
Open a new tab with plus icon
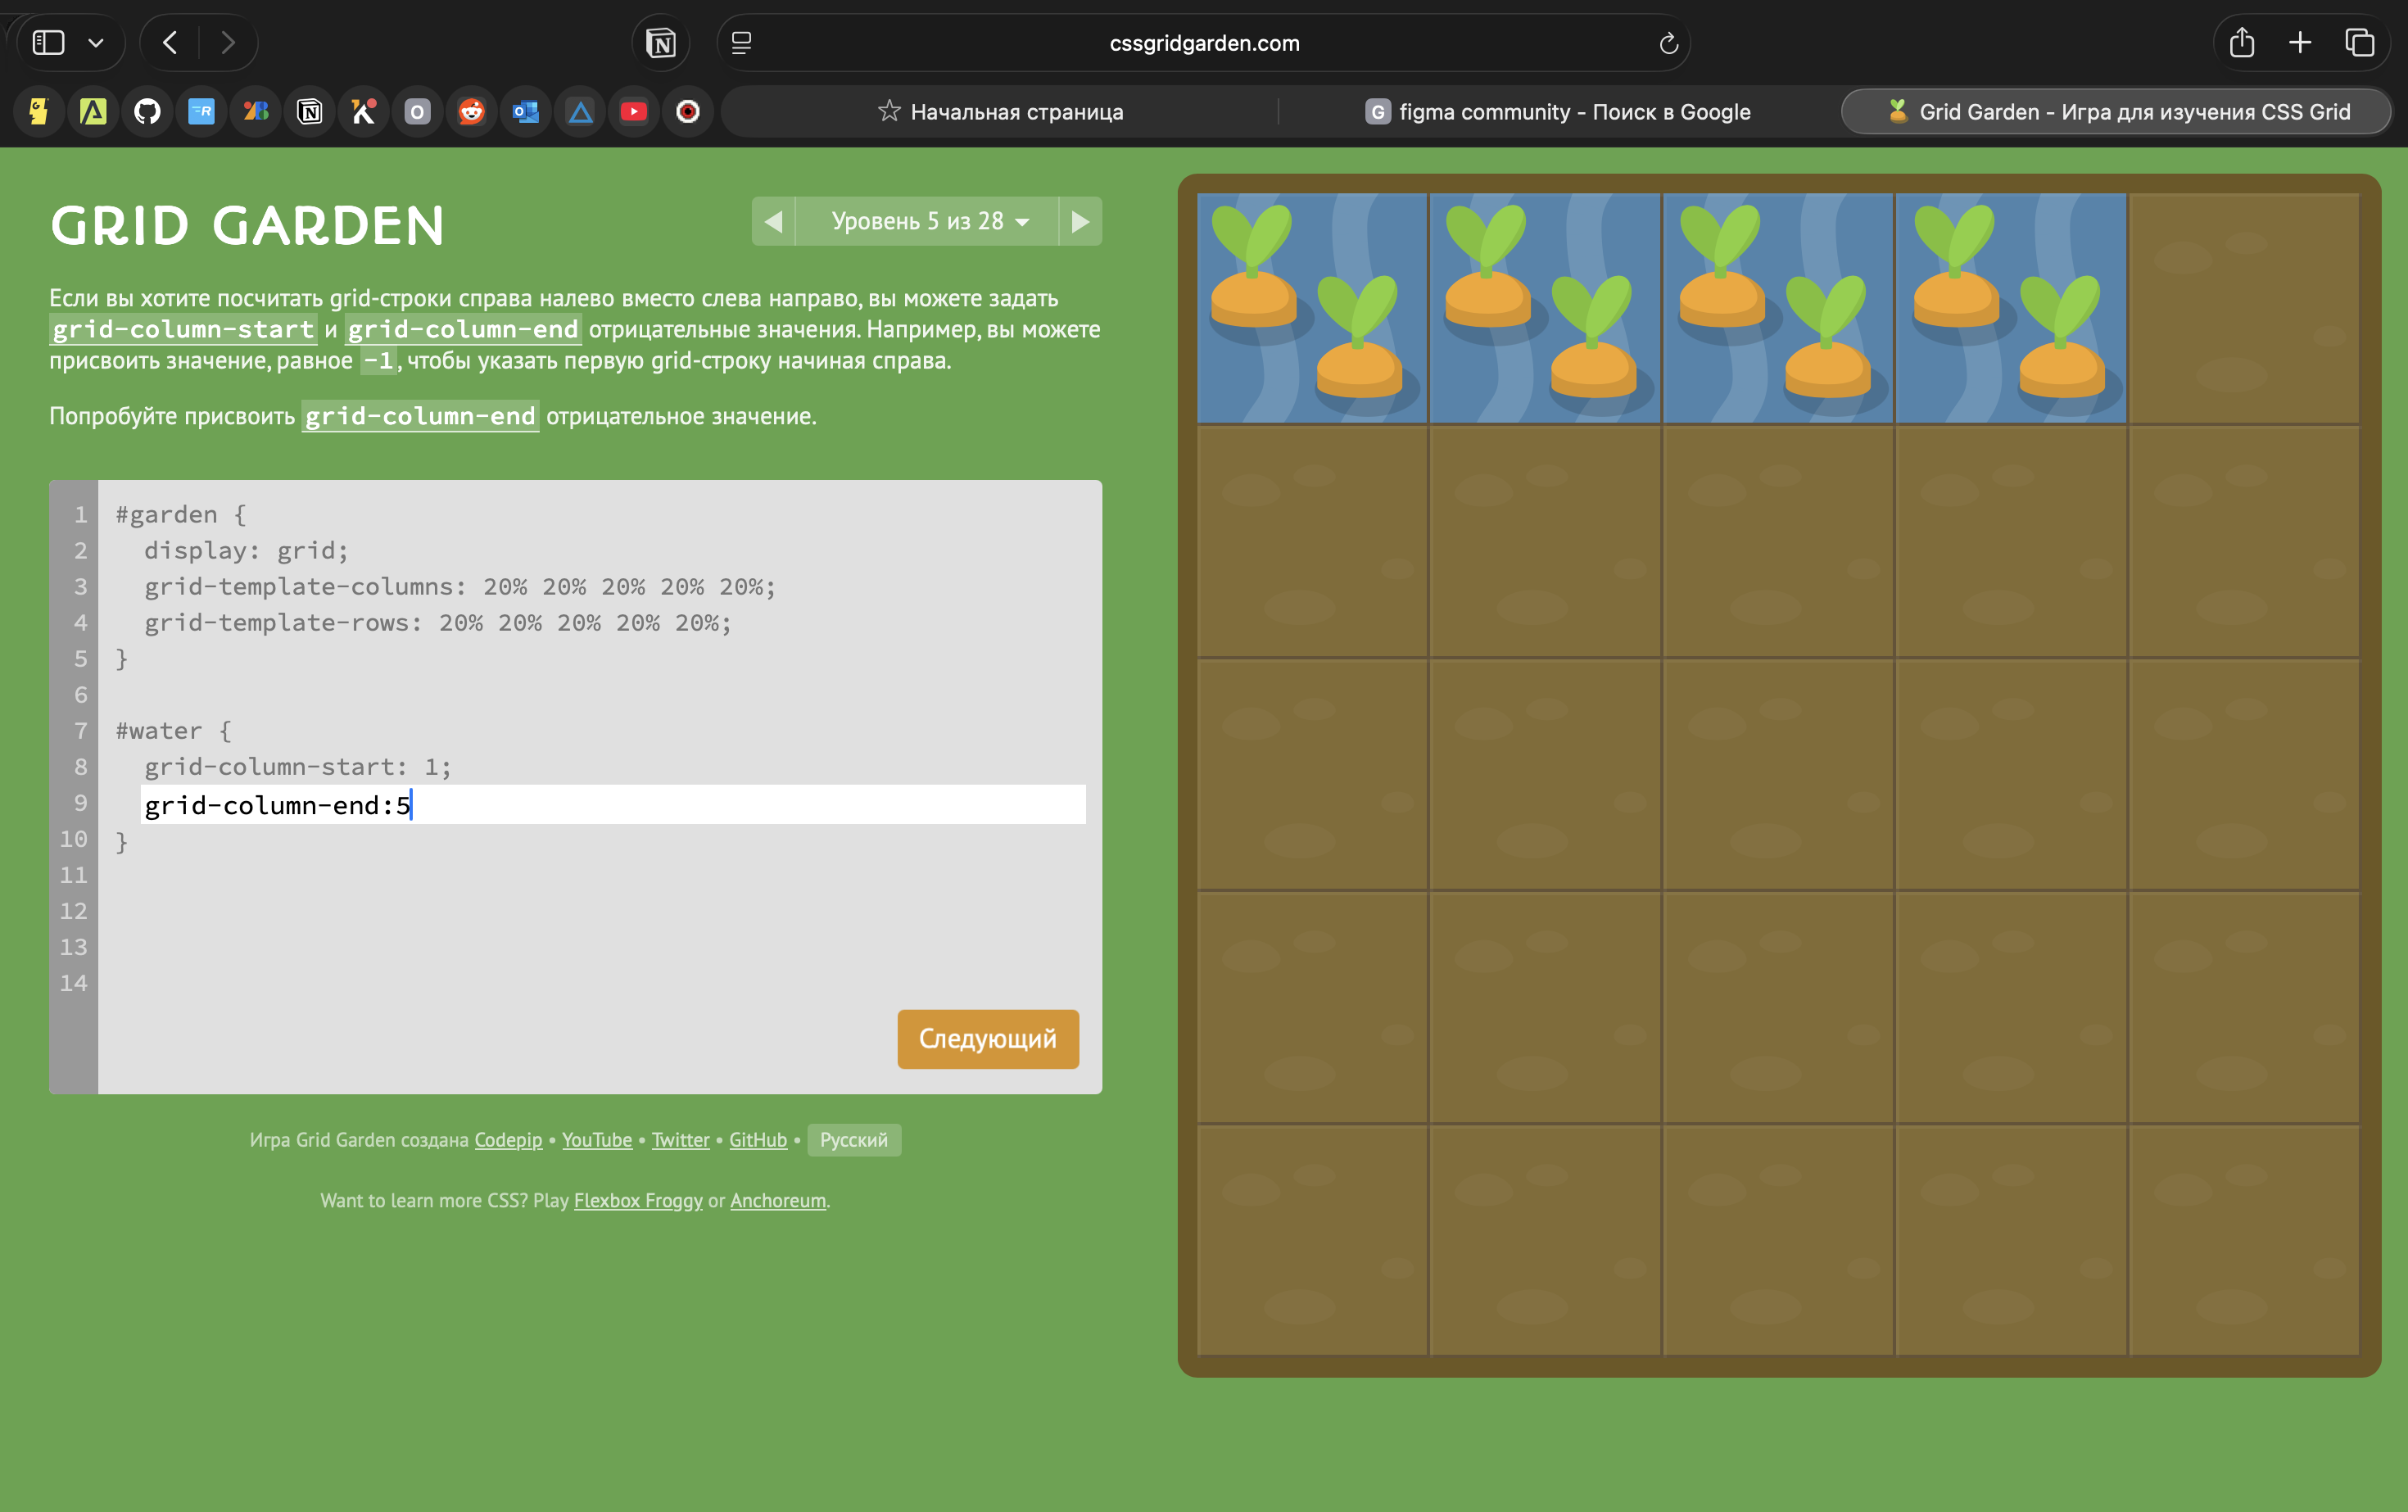tap(2300, 43)
